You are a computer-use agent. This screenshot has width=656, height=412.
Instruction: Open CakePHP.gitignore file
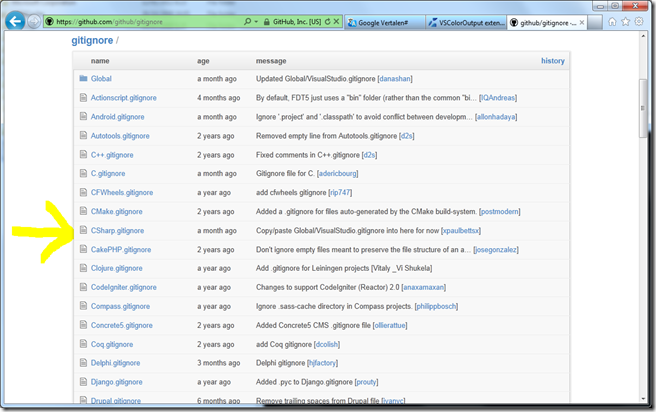[121, 250]
